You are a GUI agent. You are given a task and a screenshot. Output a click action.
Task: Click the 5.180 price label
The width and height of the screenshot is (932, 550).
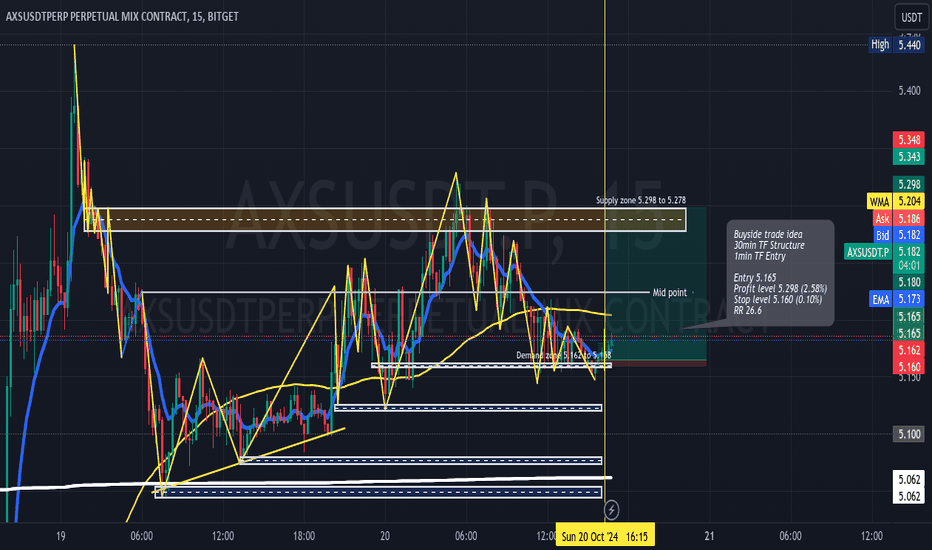coord(909,282)
